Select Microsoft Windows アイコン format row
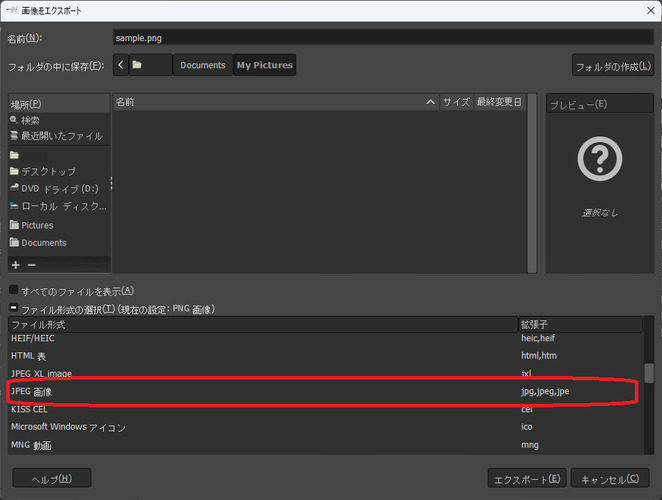 click(325, 427)
